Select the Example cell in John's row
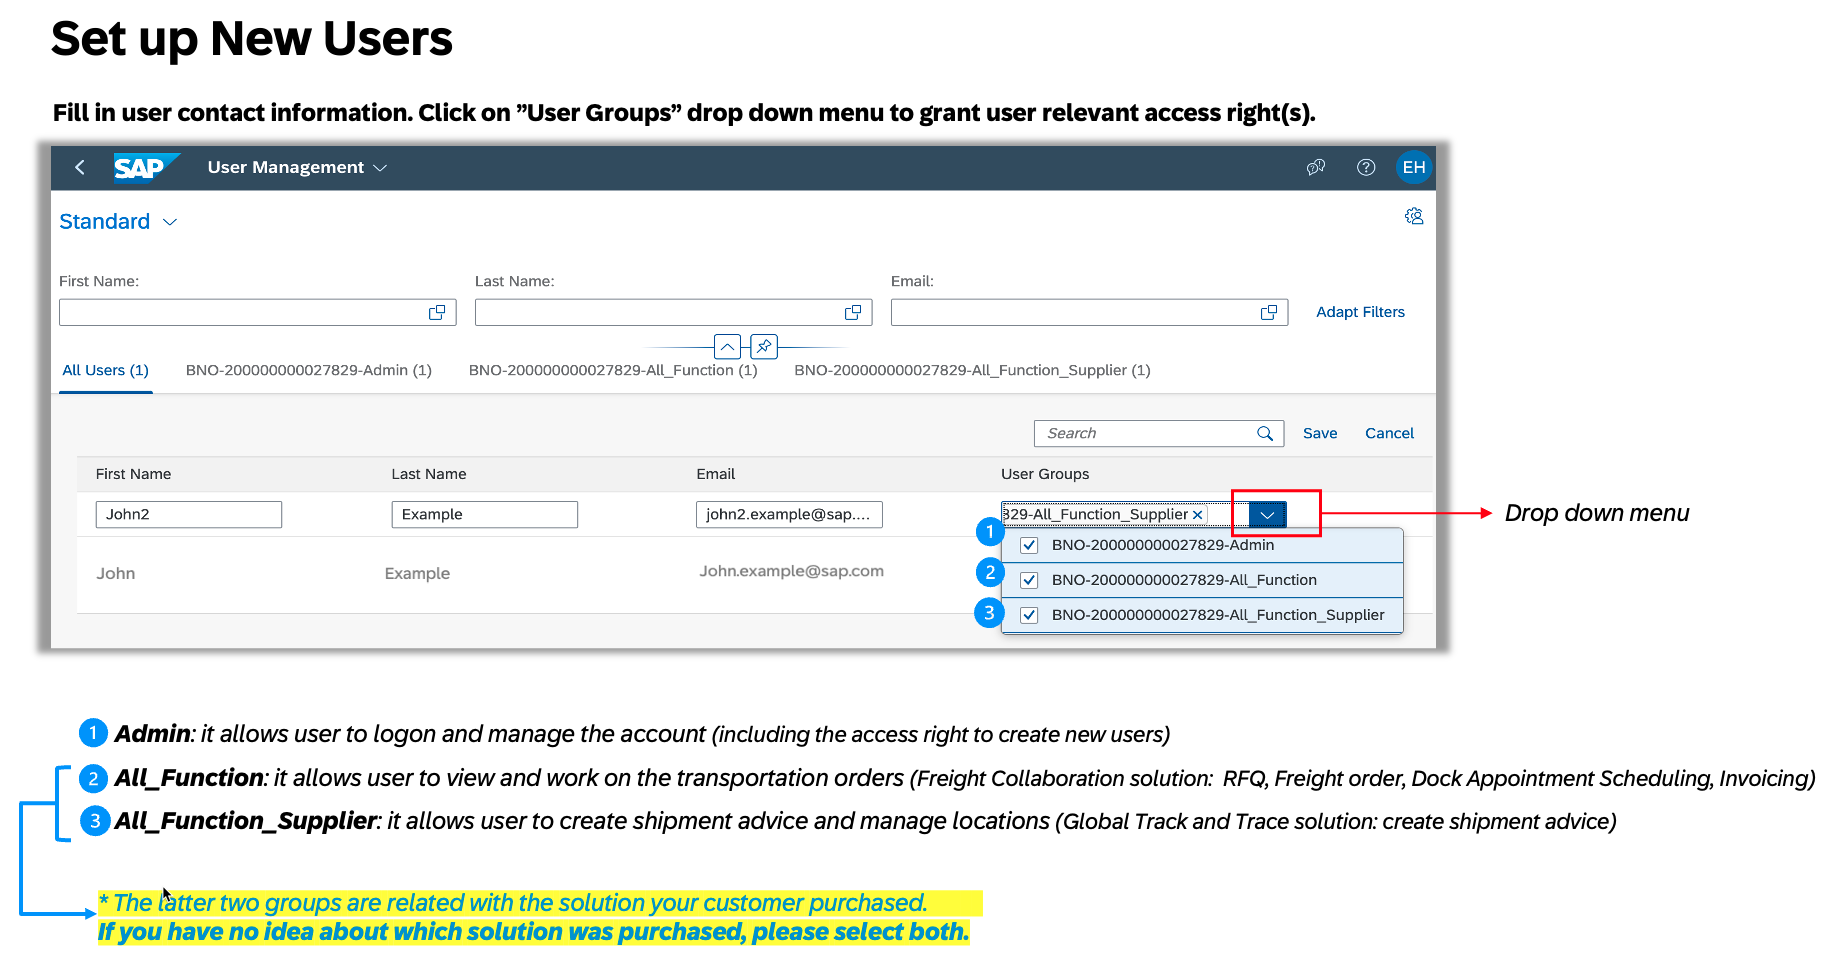This screenshot has width=1824, height=955. 417,573
